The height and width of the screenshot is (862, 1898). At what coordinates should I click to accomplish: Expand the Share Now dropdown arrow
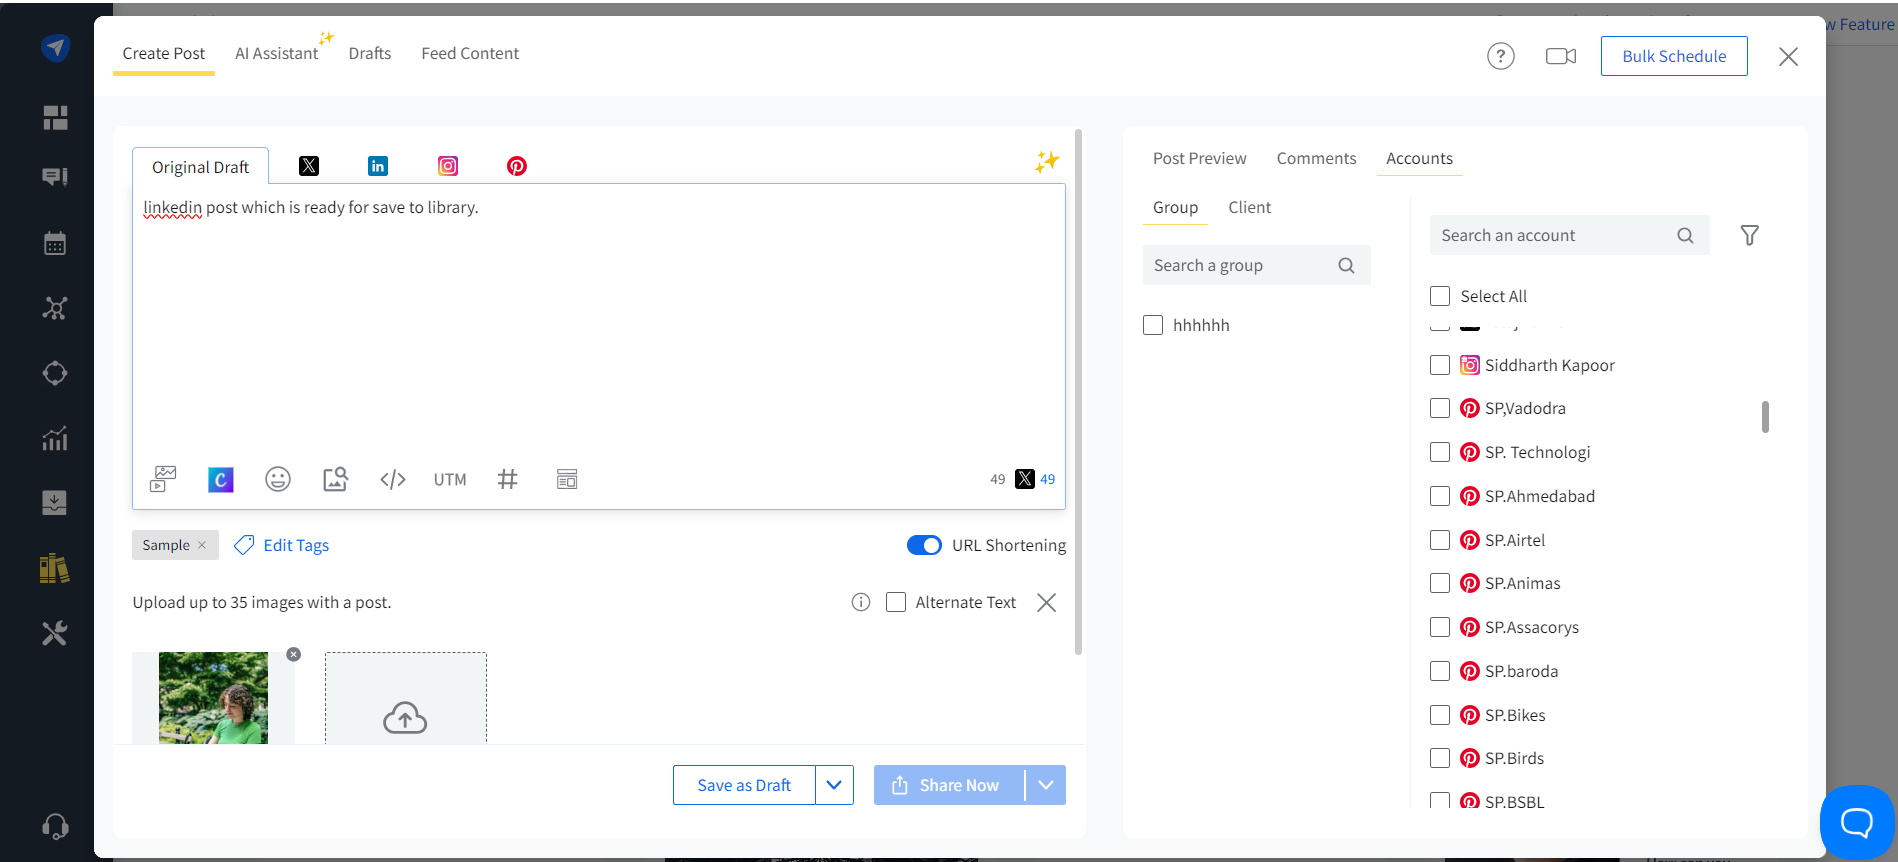point(1046,785)
